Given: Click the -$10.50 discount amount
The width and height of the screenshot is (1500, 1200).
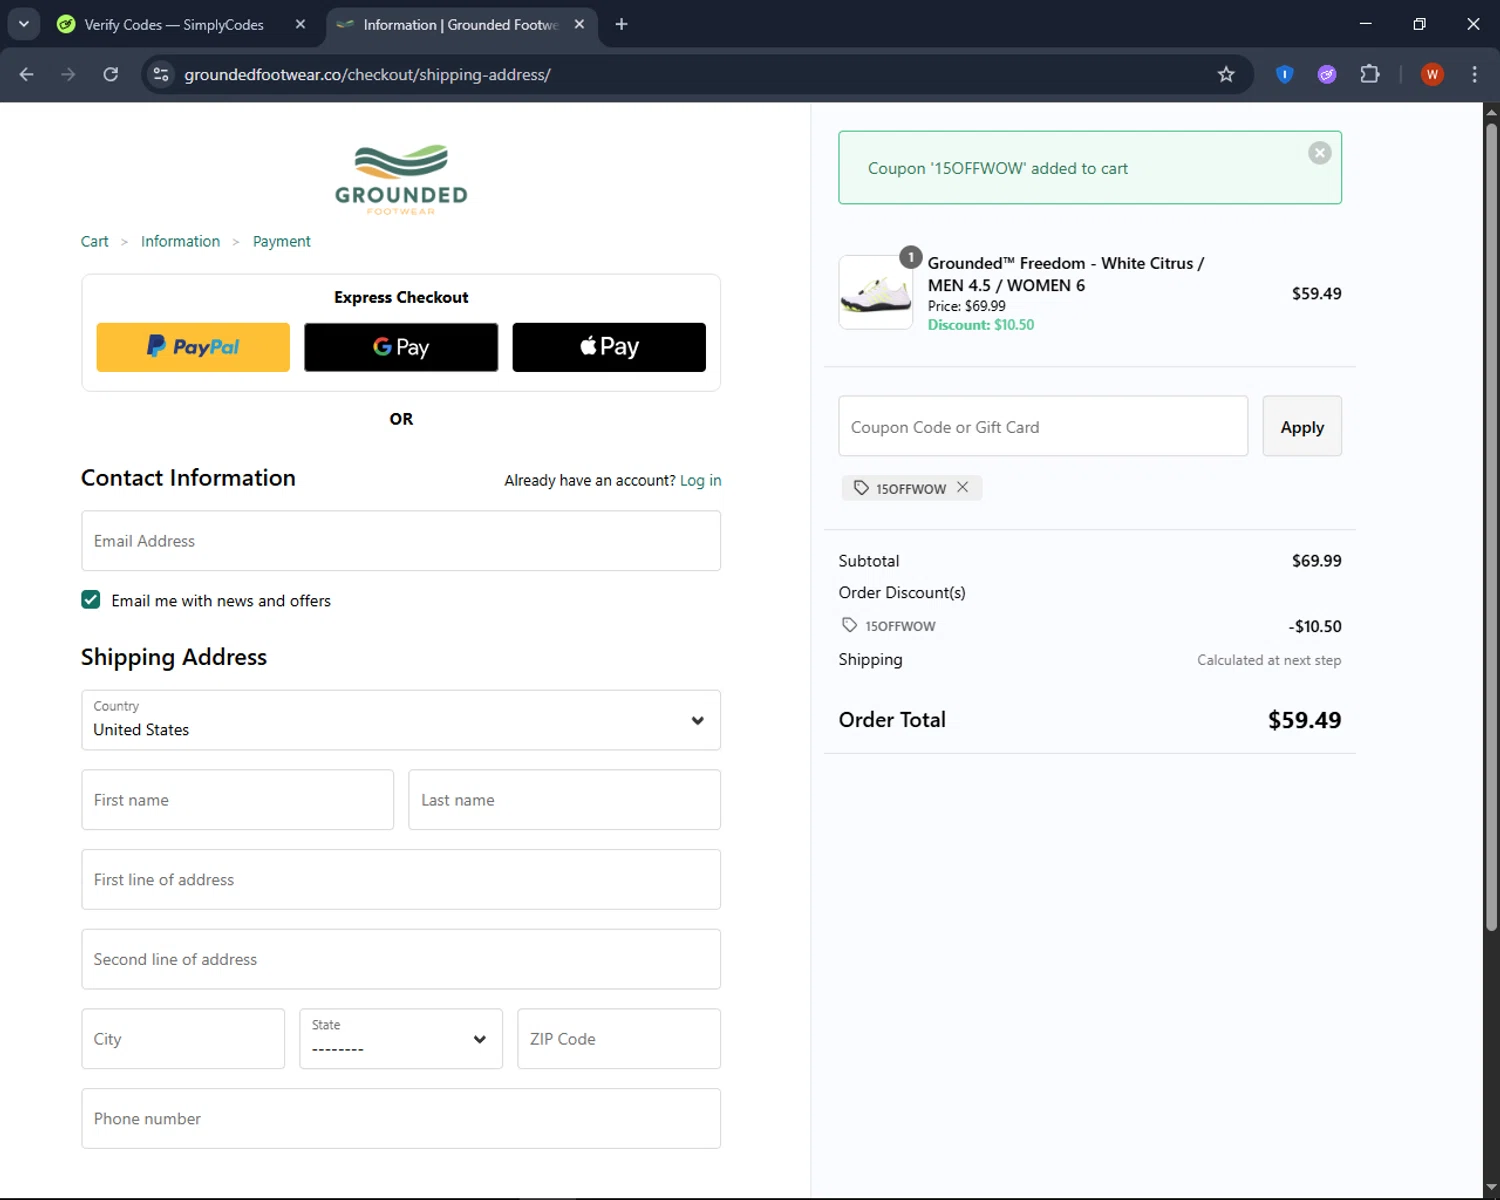Looking at the screenshot, I should pos(1315,626).
